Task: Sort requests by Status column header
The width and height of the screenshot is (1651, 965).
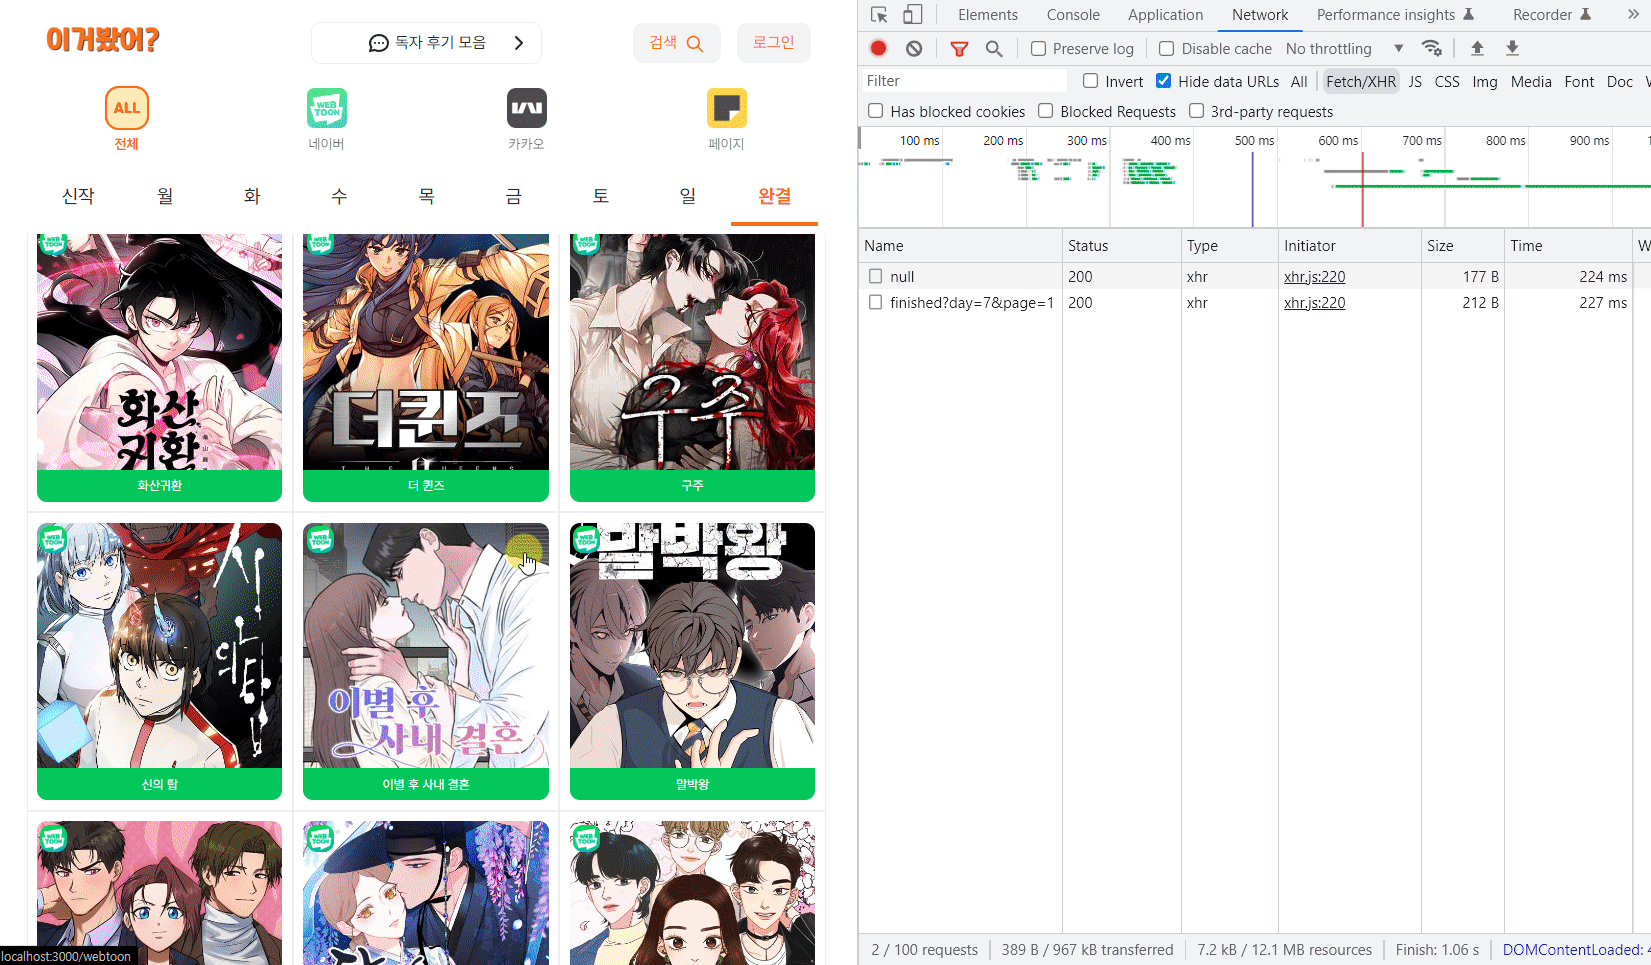Action: (x=1121, y=246)
